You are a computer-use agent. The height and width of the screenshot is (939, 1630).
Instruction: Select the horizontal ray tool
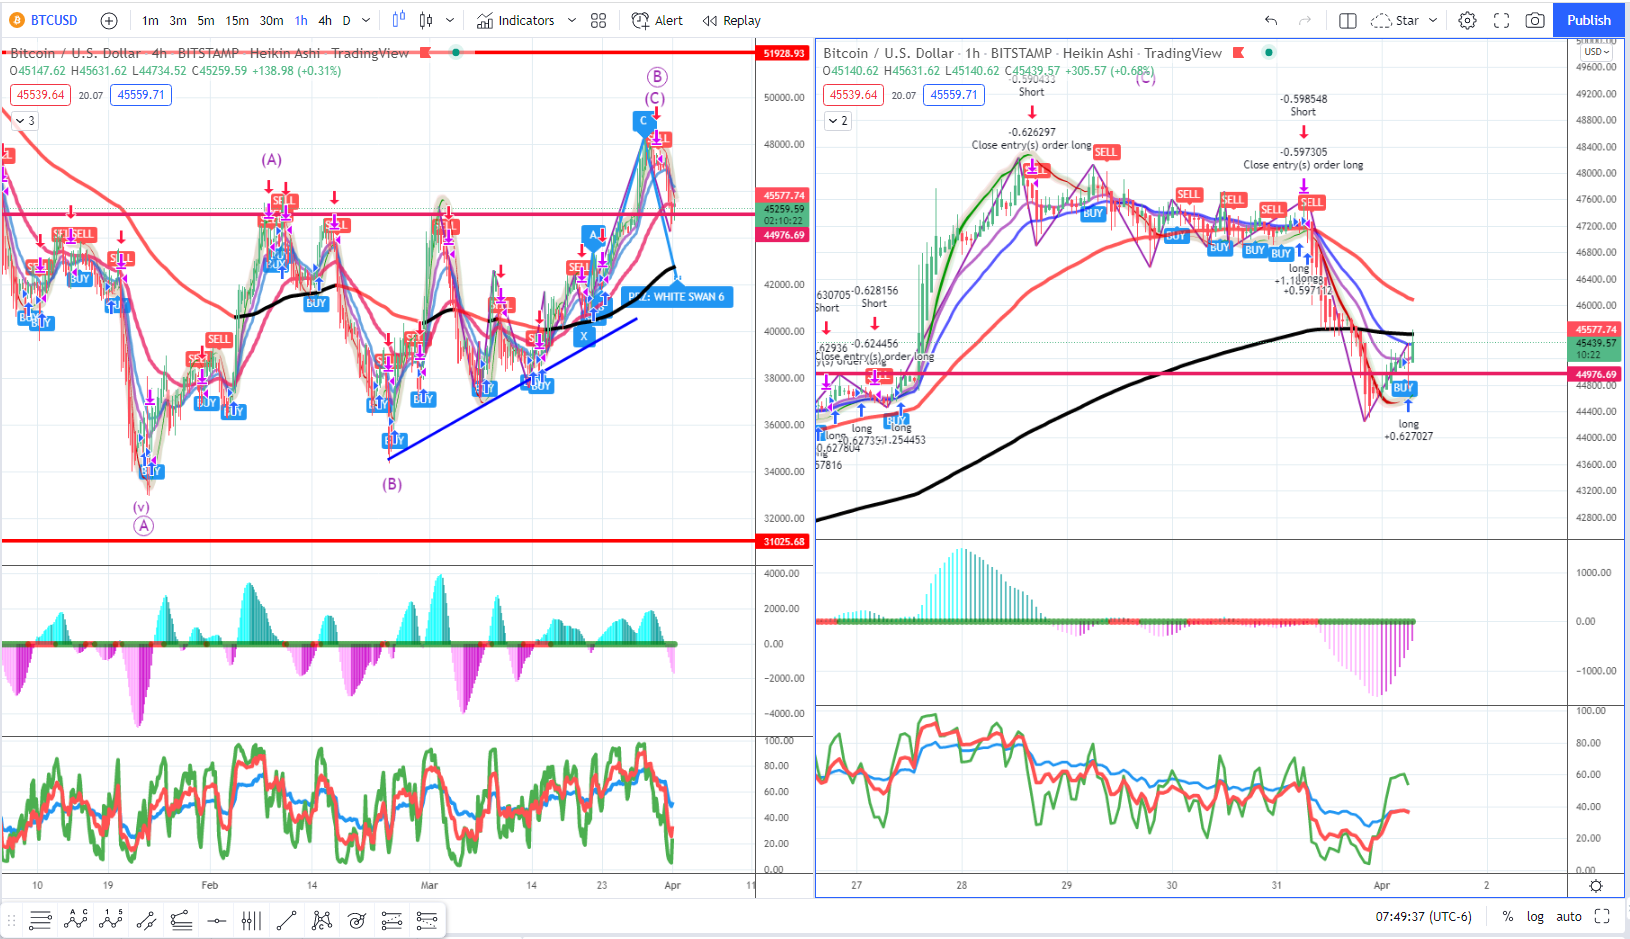[x=216, y=920]
